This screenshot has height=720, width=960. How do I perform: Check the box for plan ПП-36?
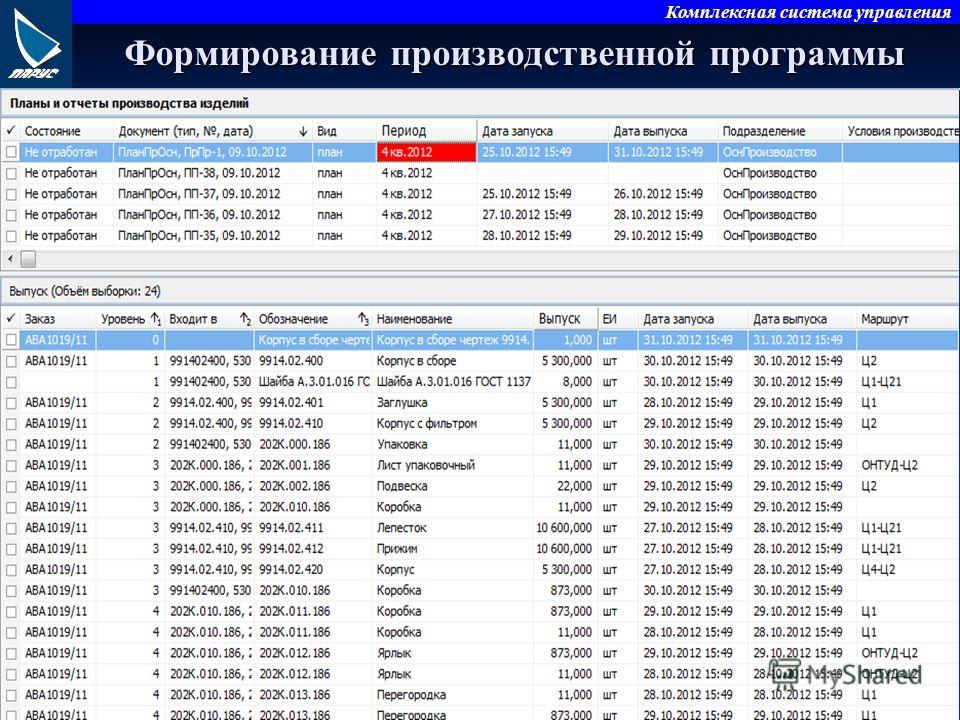tap(11, 215)
